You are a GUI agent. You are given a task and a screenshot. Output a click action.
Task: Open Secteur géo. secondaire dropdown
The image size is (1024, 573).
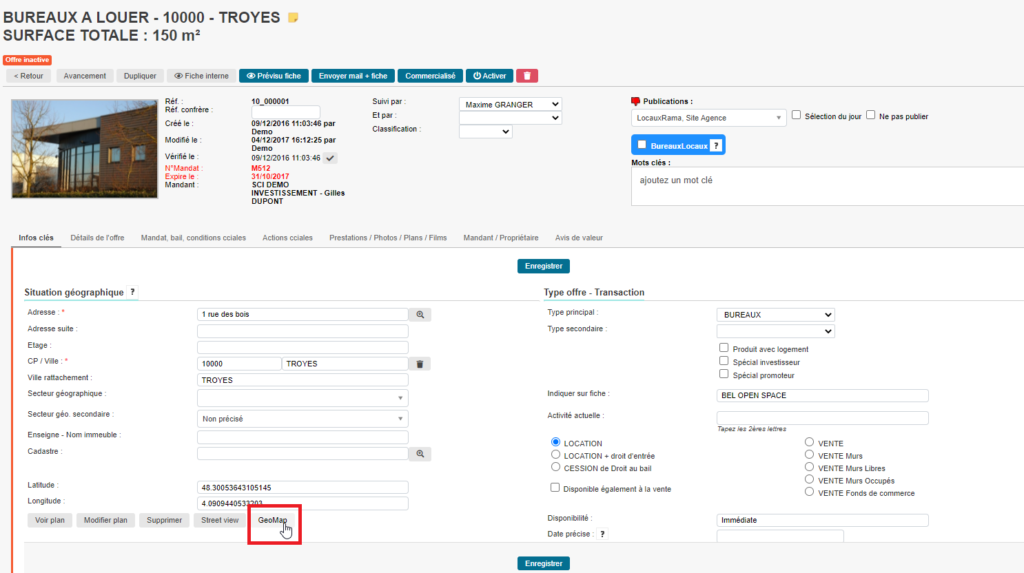(303, 419)
